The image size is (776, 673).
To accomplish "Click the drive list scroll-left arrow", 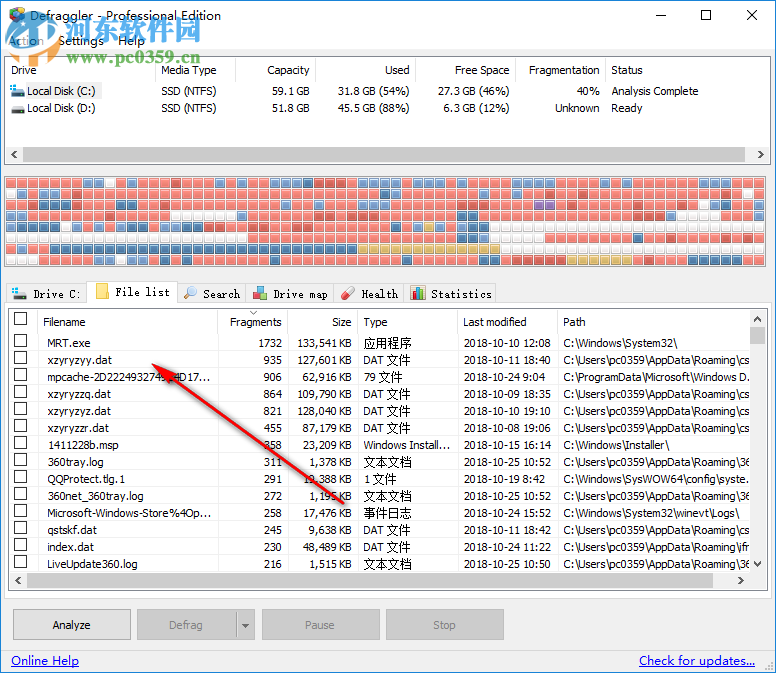I will [x=14, y=154].
